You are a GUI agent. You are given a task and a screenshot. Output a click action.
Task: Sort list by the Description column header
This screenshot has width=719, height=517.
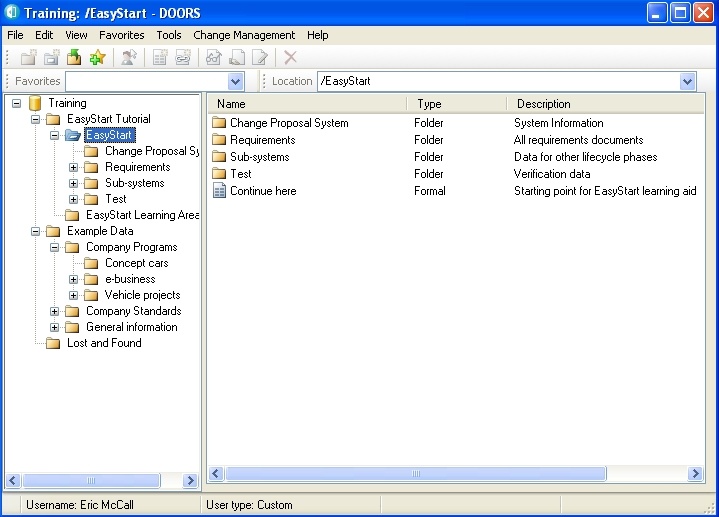coord(606,104)
